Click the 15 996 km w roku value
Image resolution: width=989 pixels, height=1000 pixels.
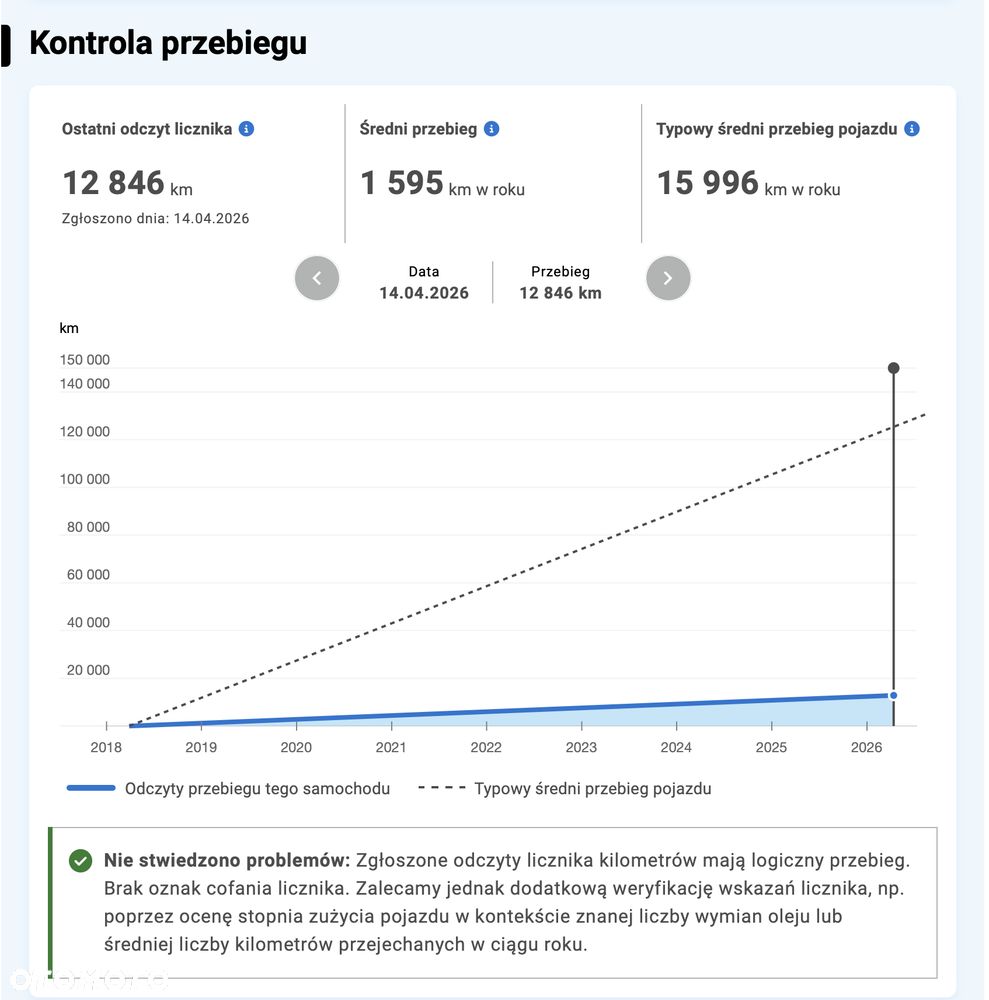click(x=749, y=183)
